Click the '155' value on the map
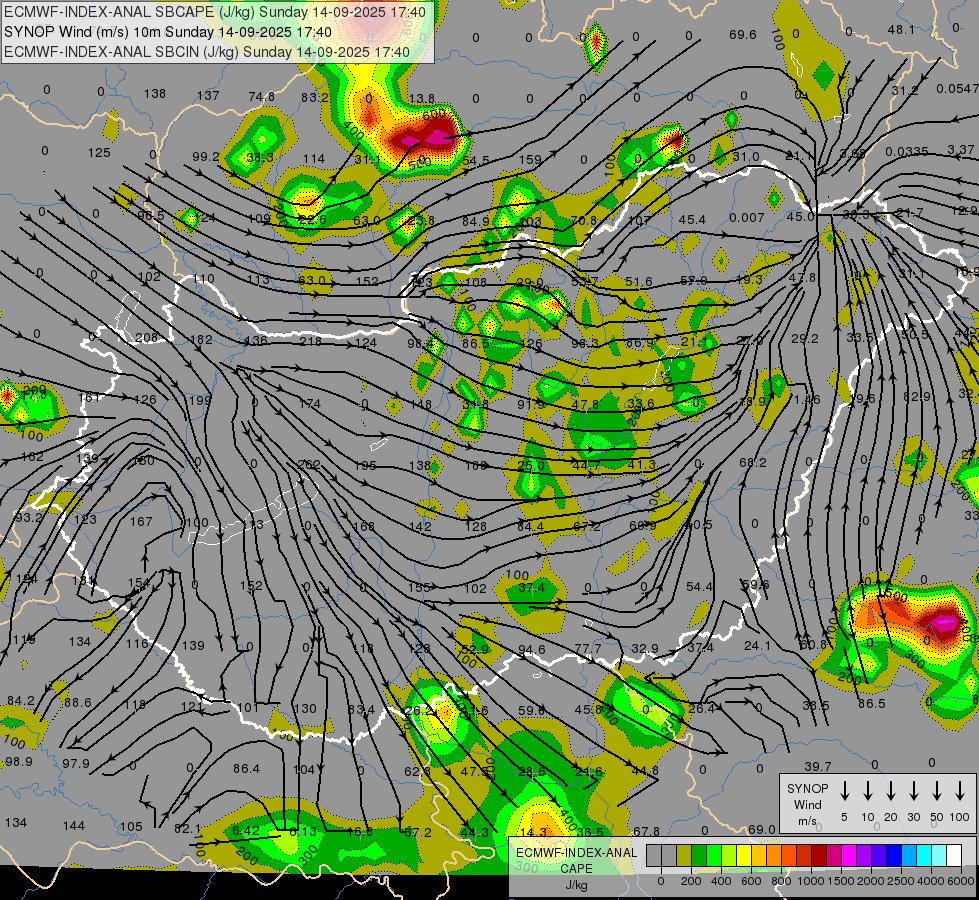This screenshot has height=900, width=979. [420, 587]
